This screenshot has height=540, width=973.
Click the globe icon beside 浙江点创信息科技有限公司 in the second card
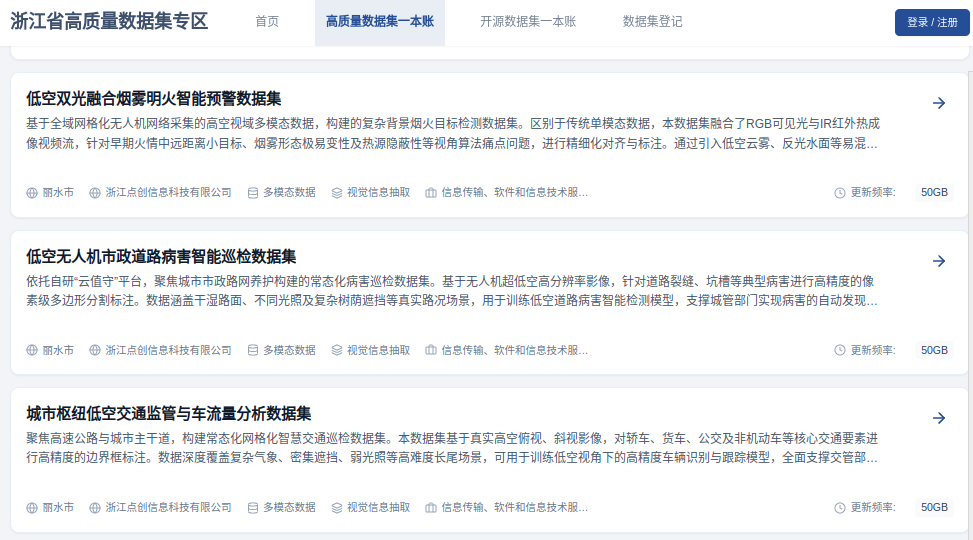95,351
